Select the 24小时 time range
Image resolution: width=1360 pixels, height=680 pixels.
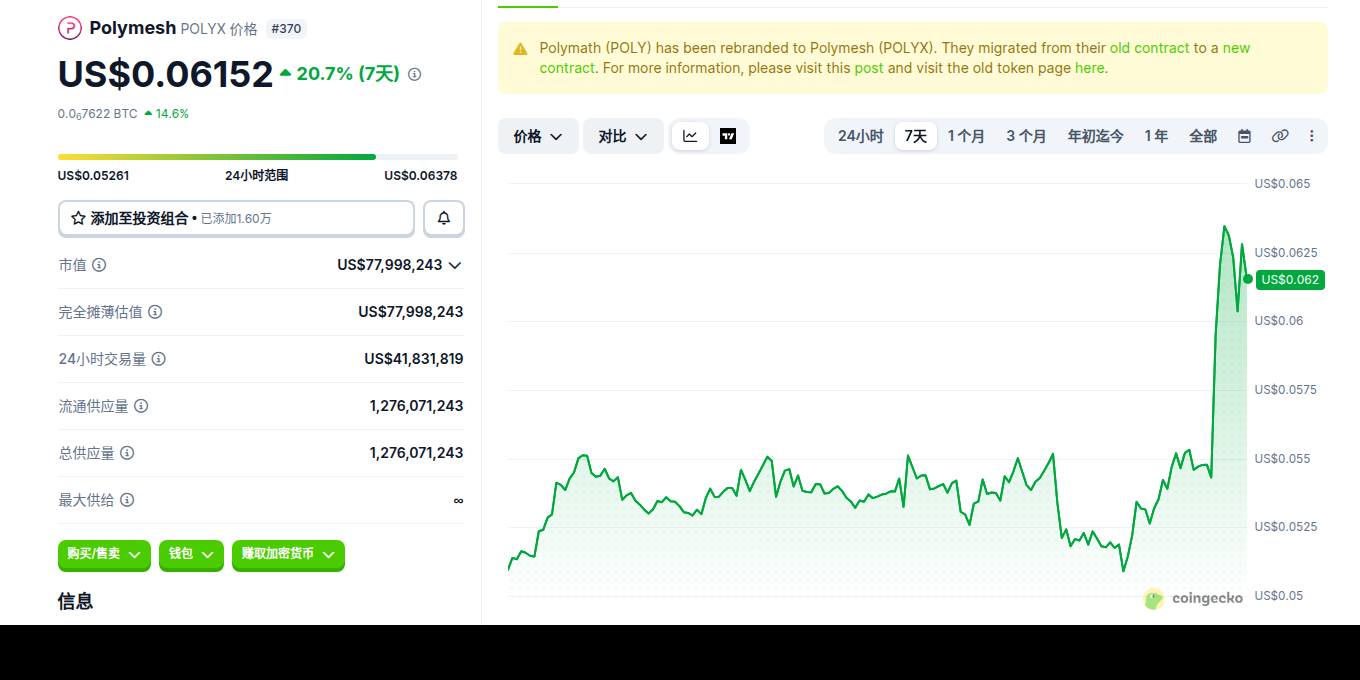pos(861,136)
